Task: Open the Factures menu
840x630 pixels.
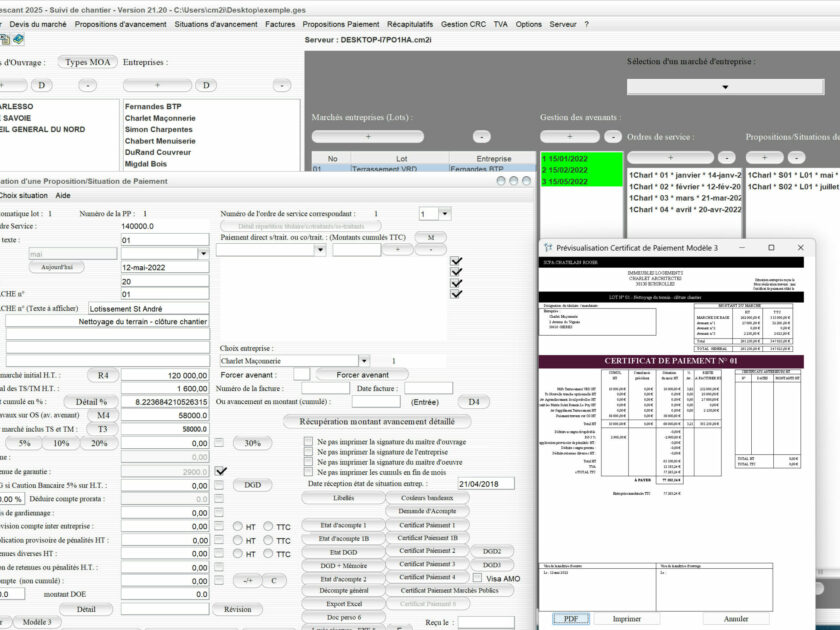Action: tap(280, 24)
